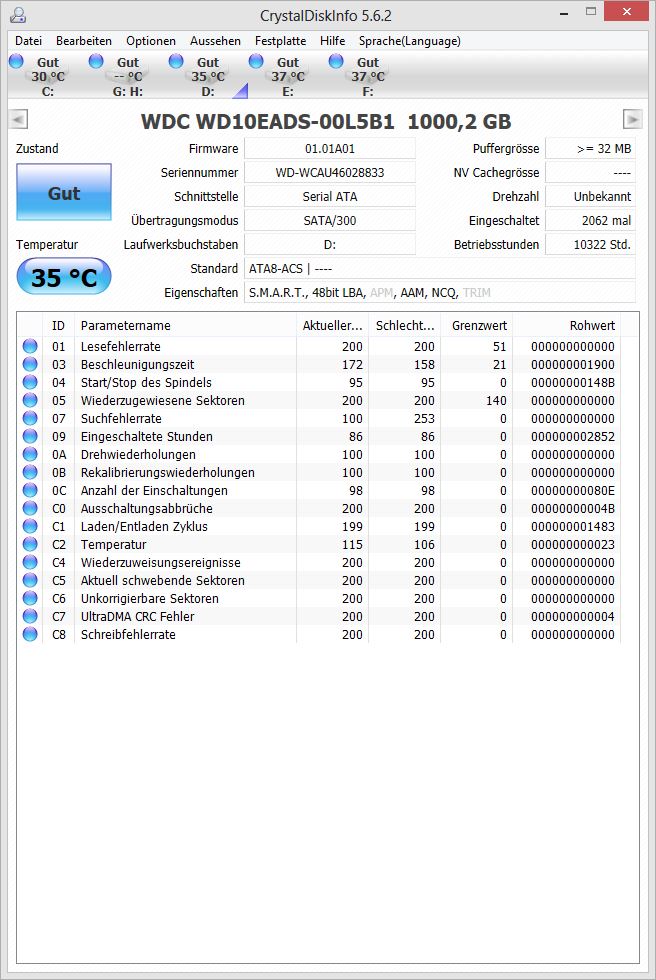656x980 pixels.
Task: Click the blue Gut health status button
Action: tap(64, 192)
